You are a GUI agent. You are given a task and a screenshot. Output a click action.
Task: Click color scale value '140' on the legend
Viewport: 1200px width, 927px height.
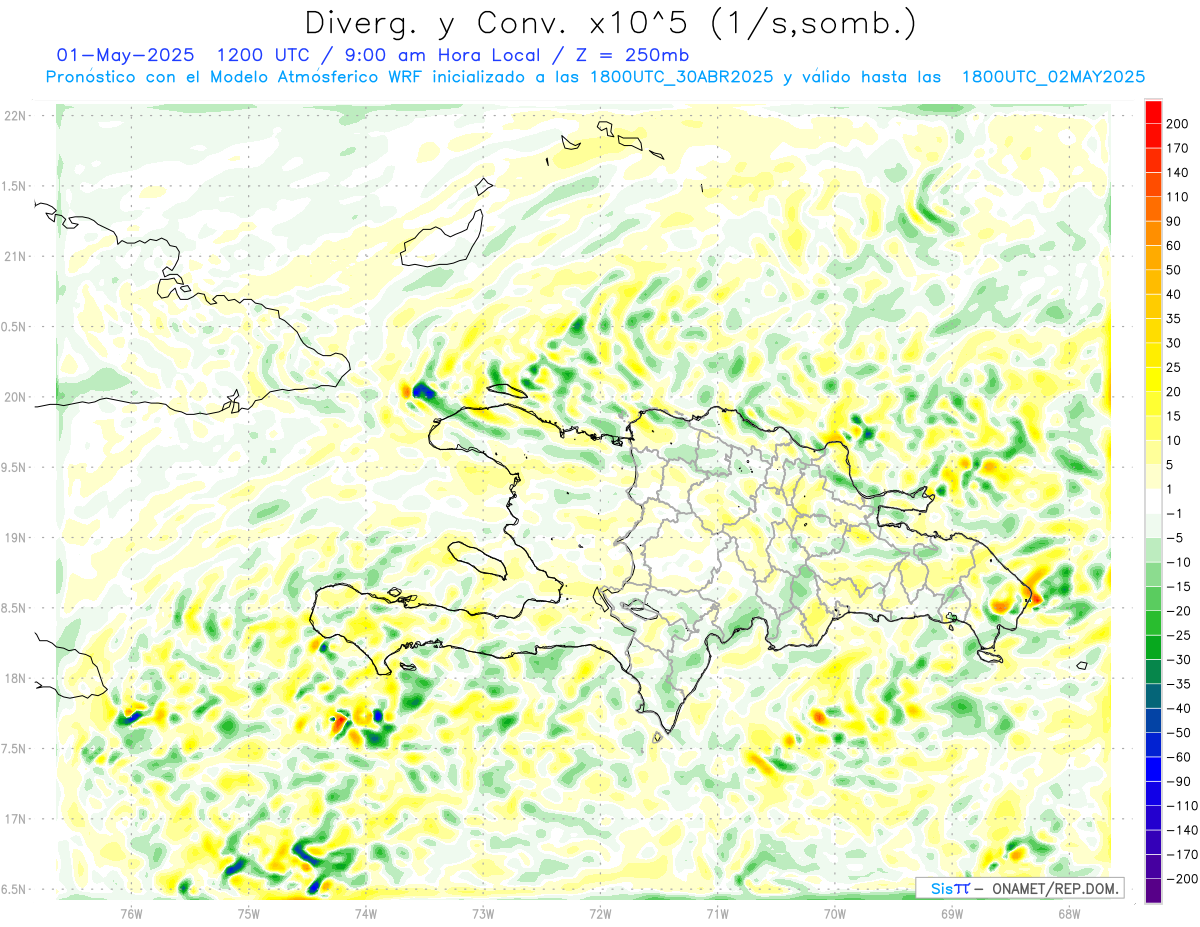pos(1178,173)
